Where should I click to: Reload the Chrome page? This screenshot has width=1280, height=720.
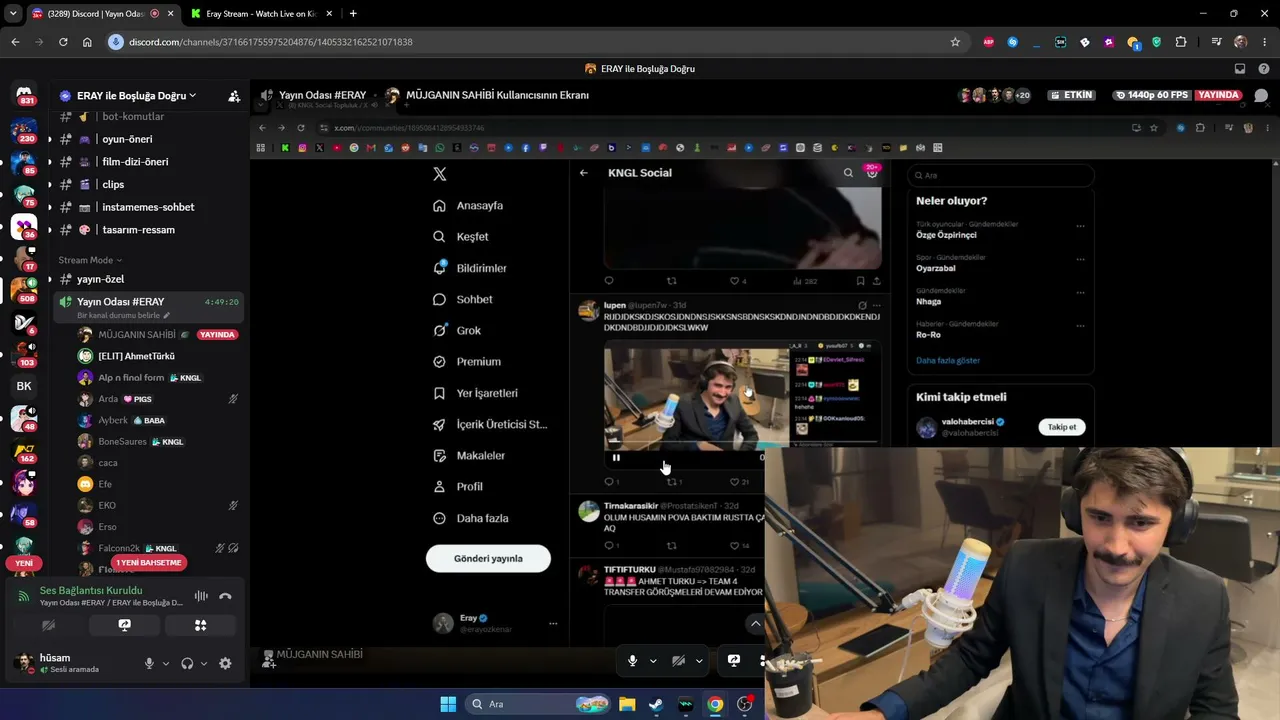click(x=63, y=42)
